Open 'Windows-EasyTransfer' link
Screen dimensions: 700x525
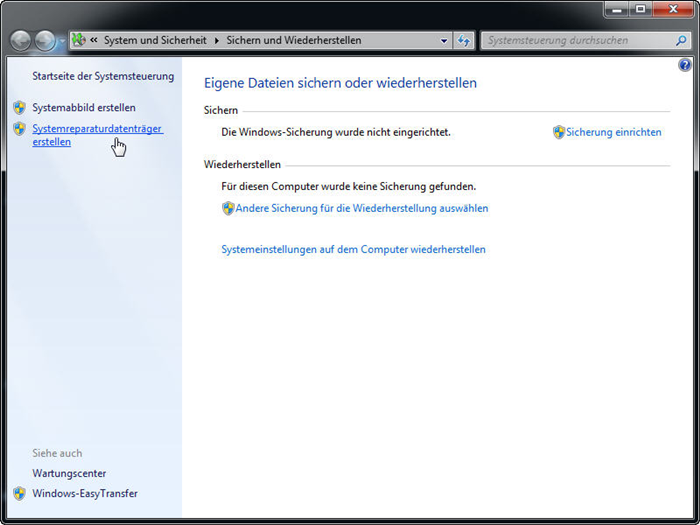[85, 493]
